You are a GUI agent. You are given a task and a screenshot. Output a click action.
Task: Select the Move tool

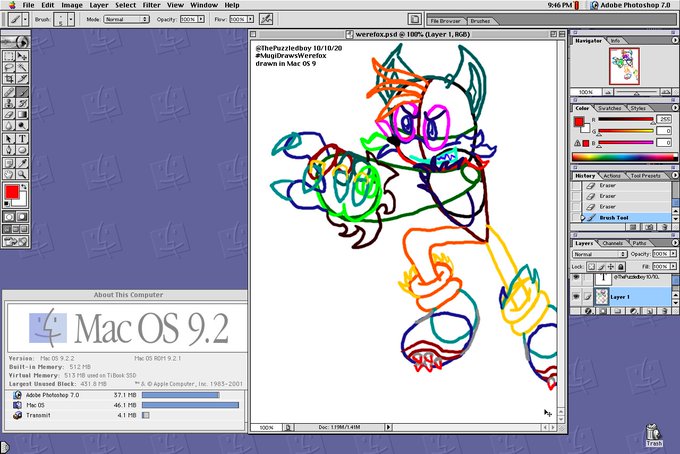point(22,56)
